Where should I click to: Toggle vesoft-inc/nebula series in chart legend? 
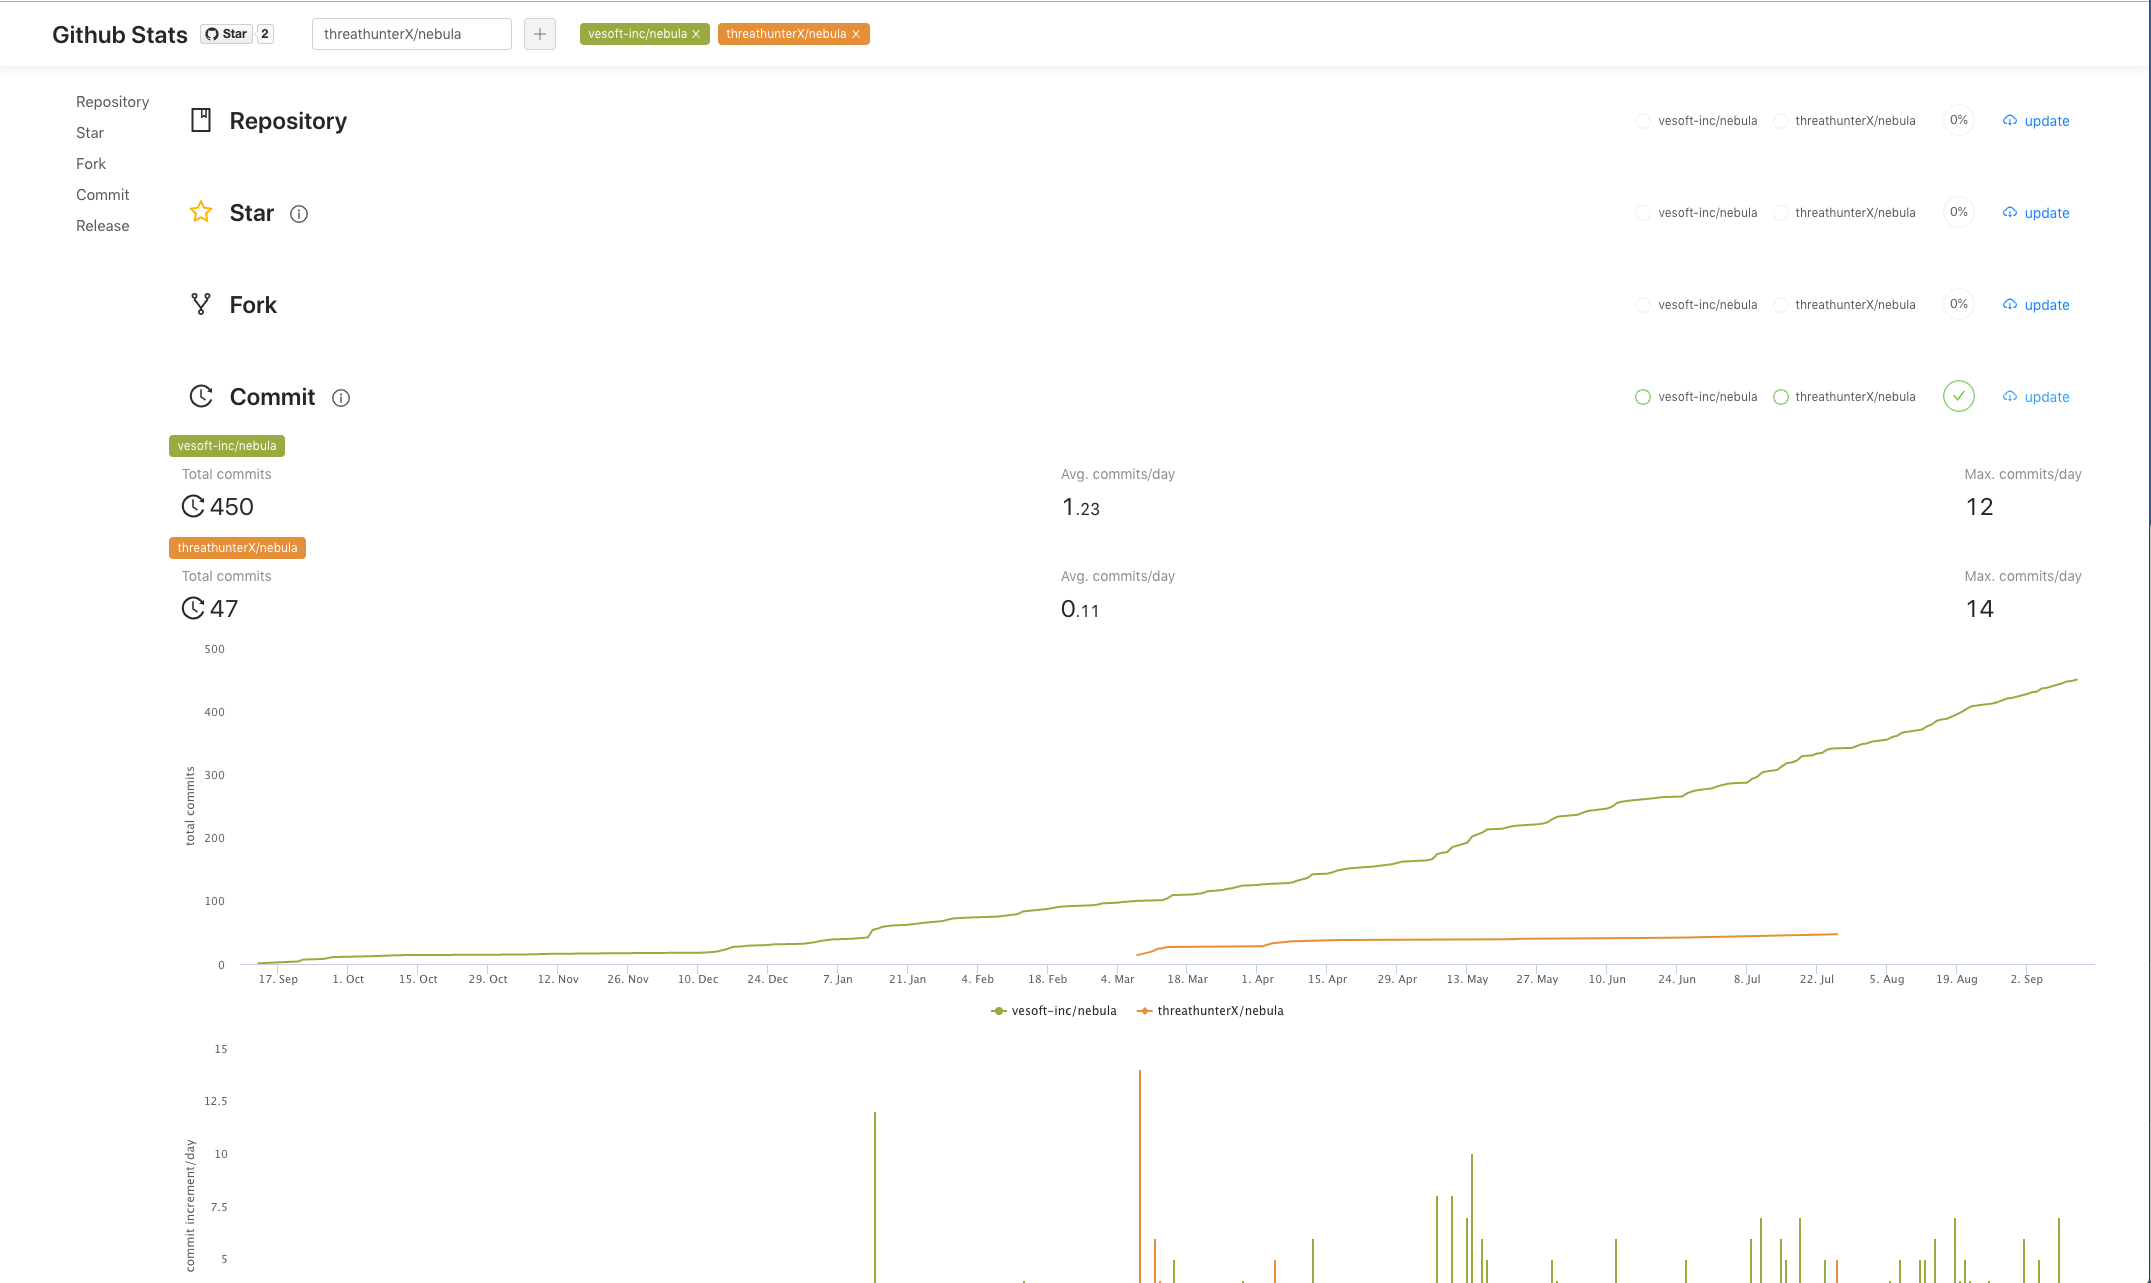tap(1054, 1011)
